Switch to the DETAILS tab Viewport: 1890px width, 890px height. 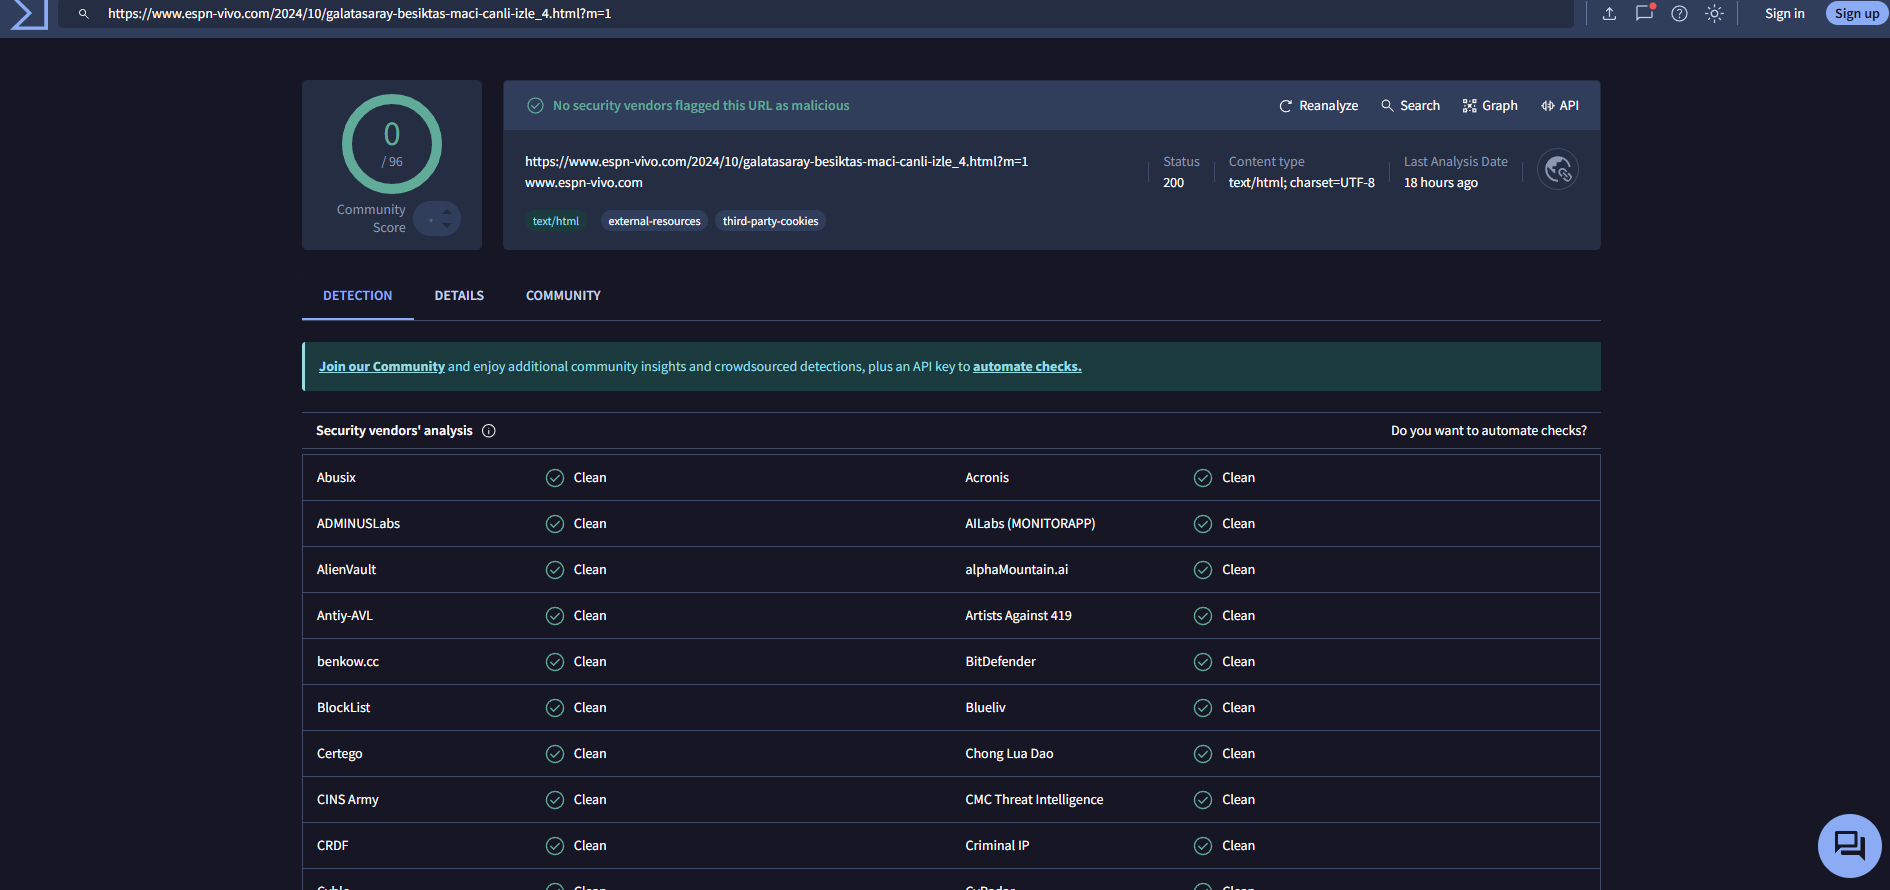[x=459, y=296]
